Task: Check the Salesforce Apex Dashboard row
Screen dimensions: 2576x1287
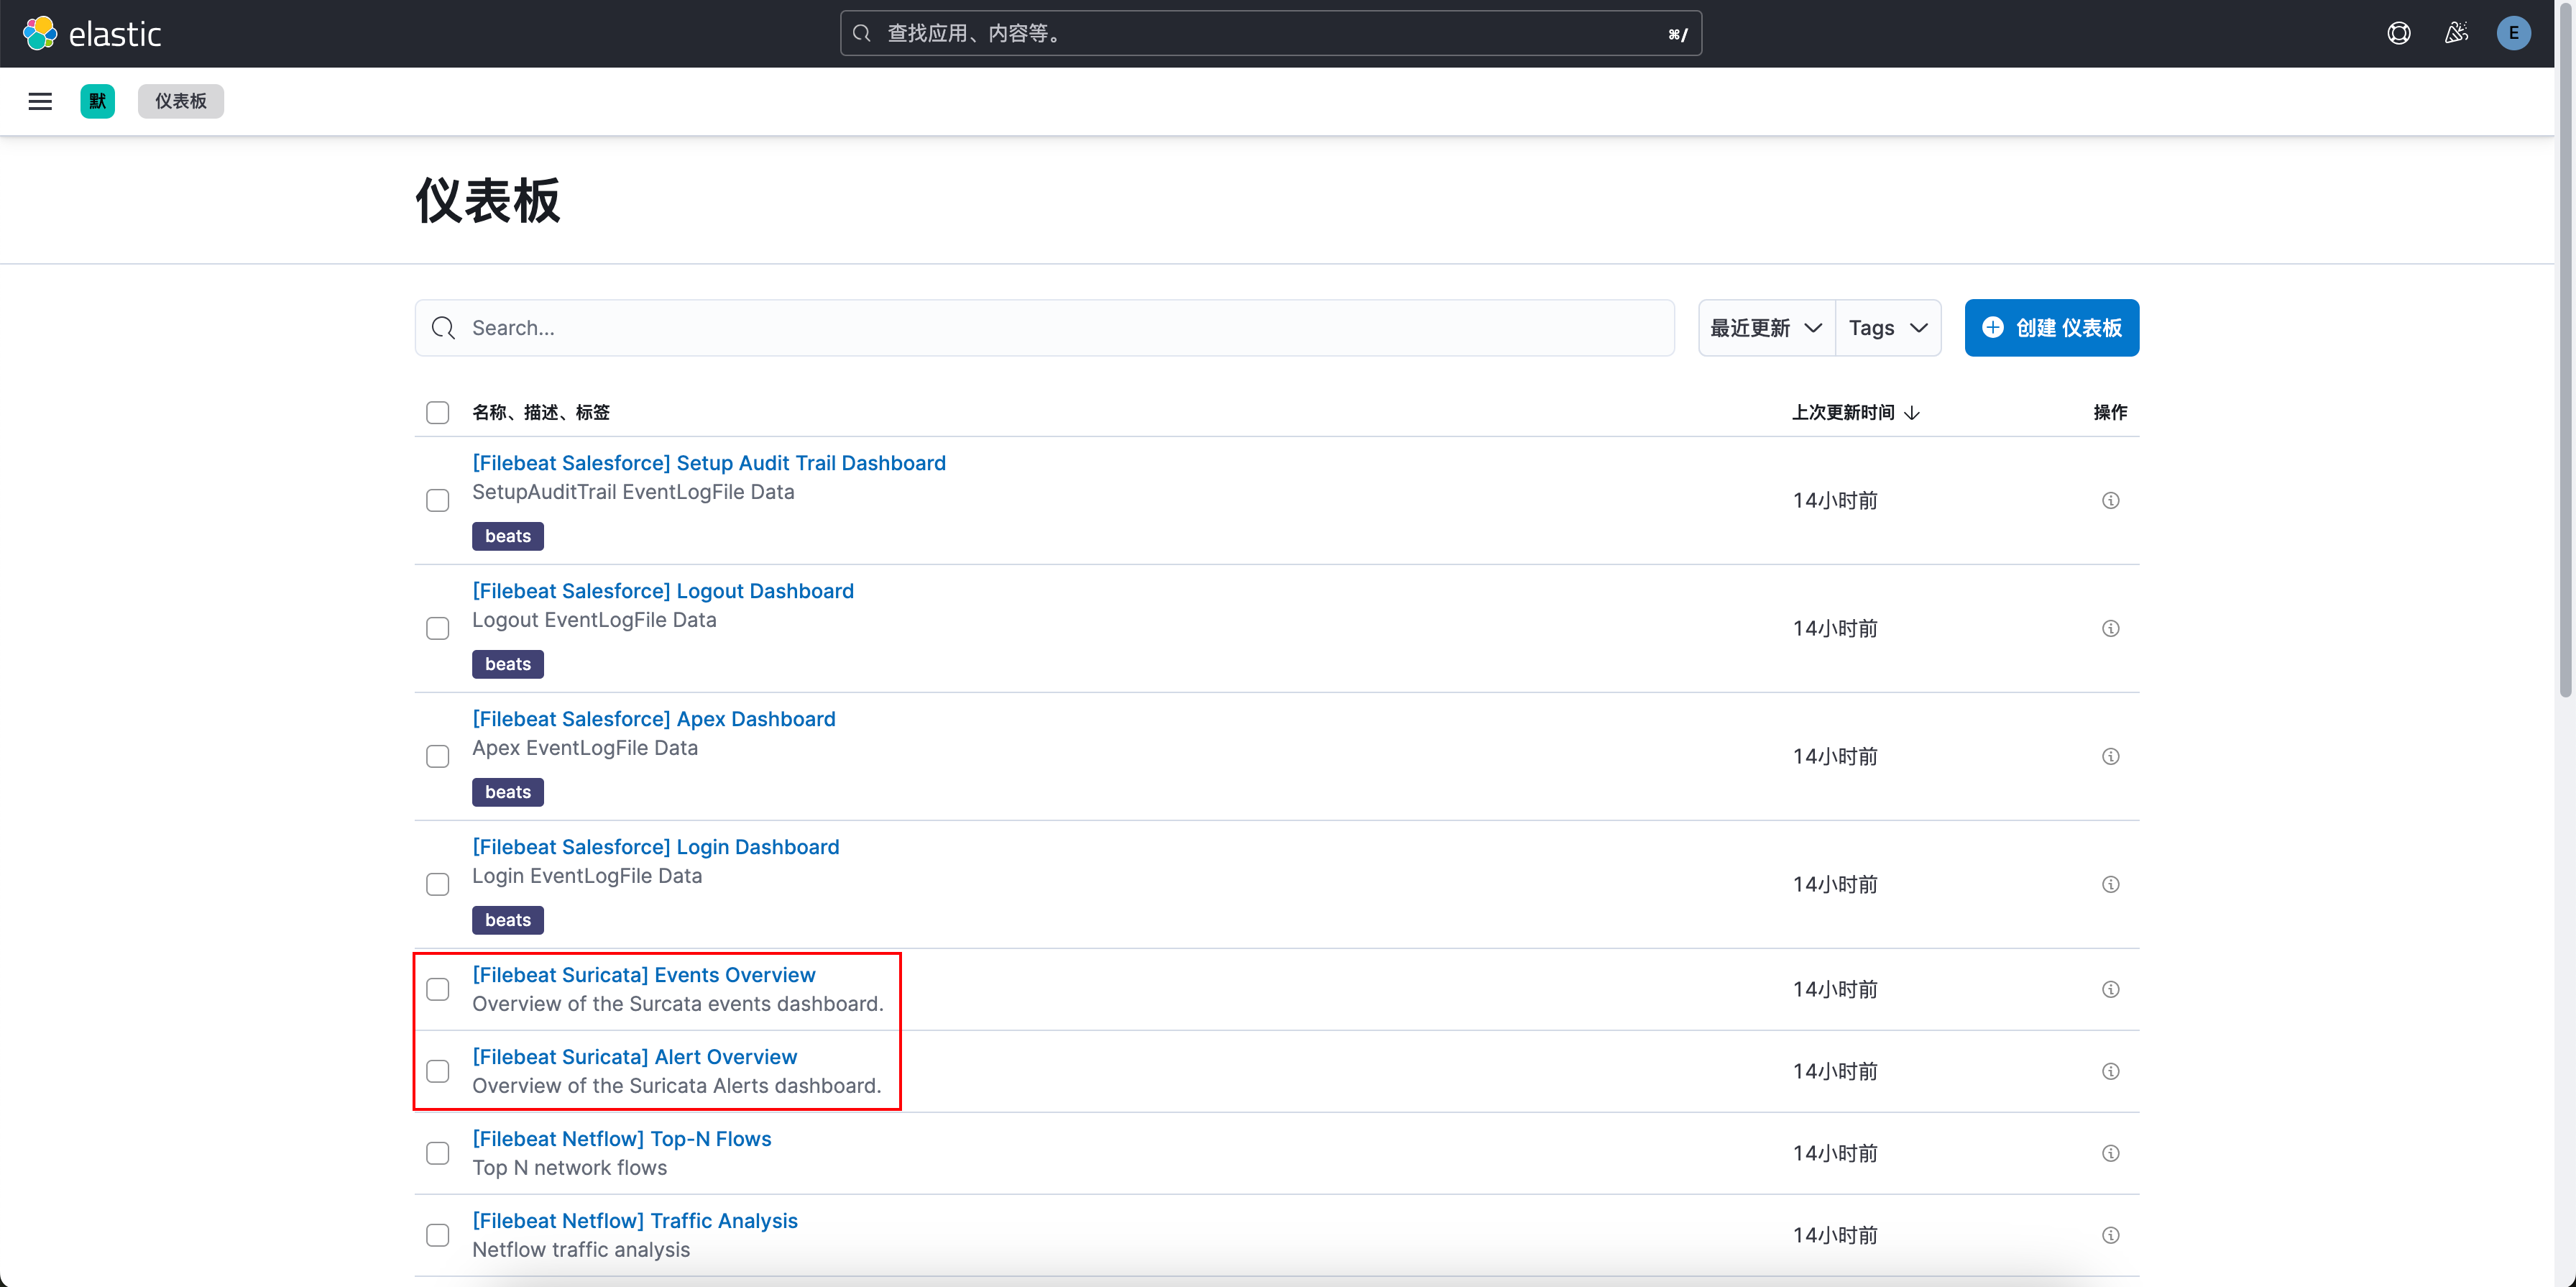Action: click(x=438, y=756)
